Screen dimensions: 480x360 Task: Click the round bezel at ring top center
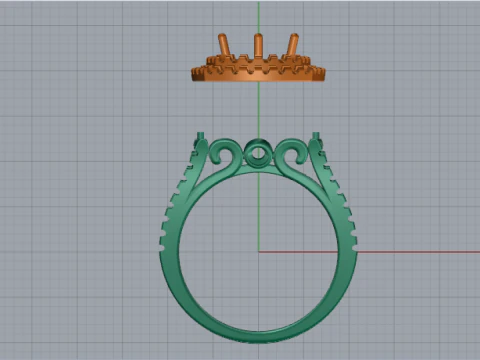click(258, 153)
